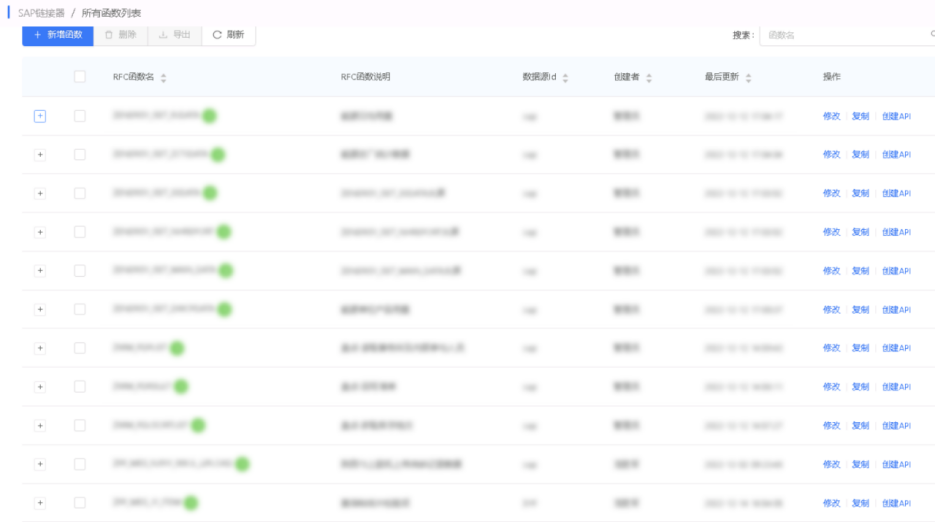Sort by 数据源Id using its sort arrows
This screenshot has height=523, width=935.
pos(565,78)
